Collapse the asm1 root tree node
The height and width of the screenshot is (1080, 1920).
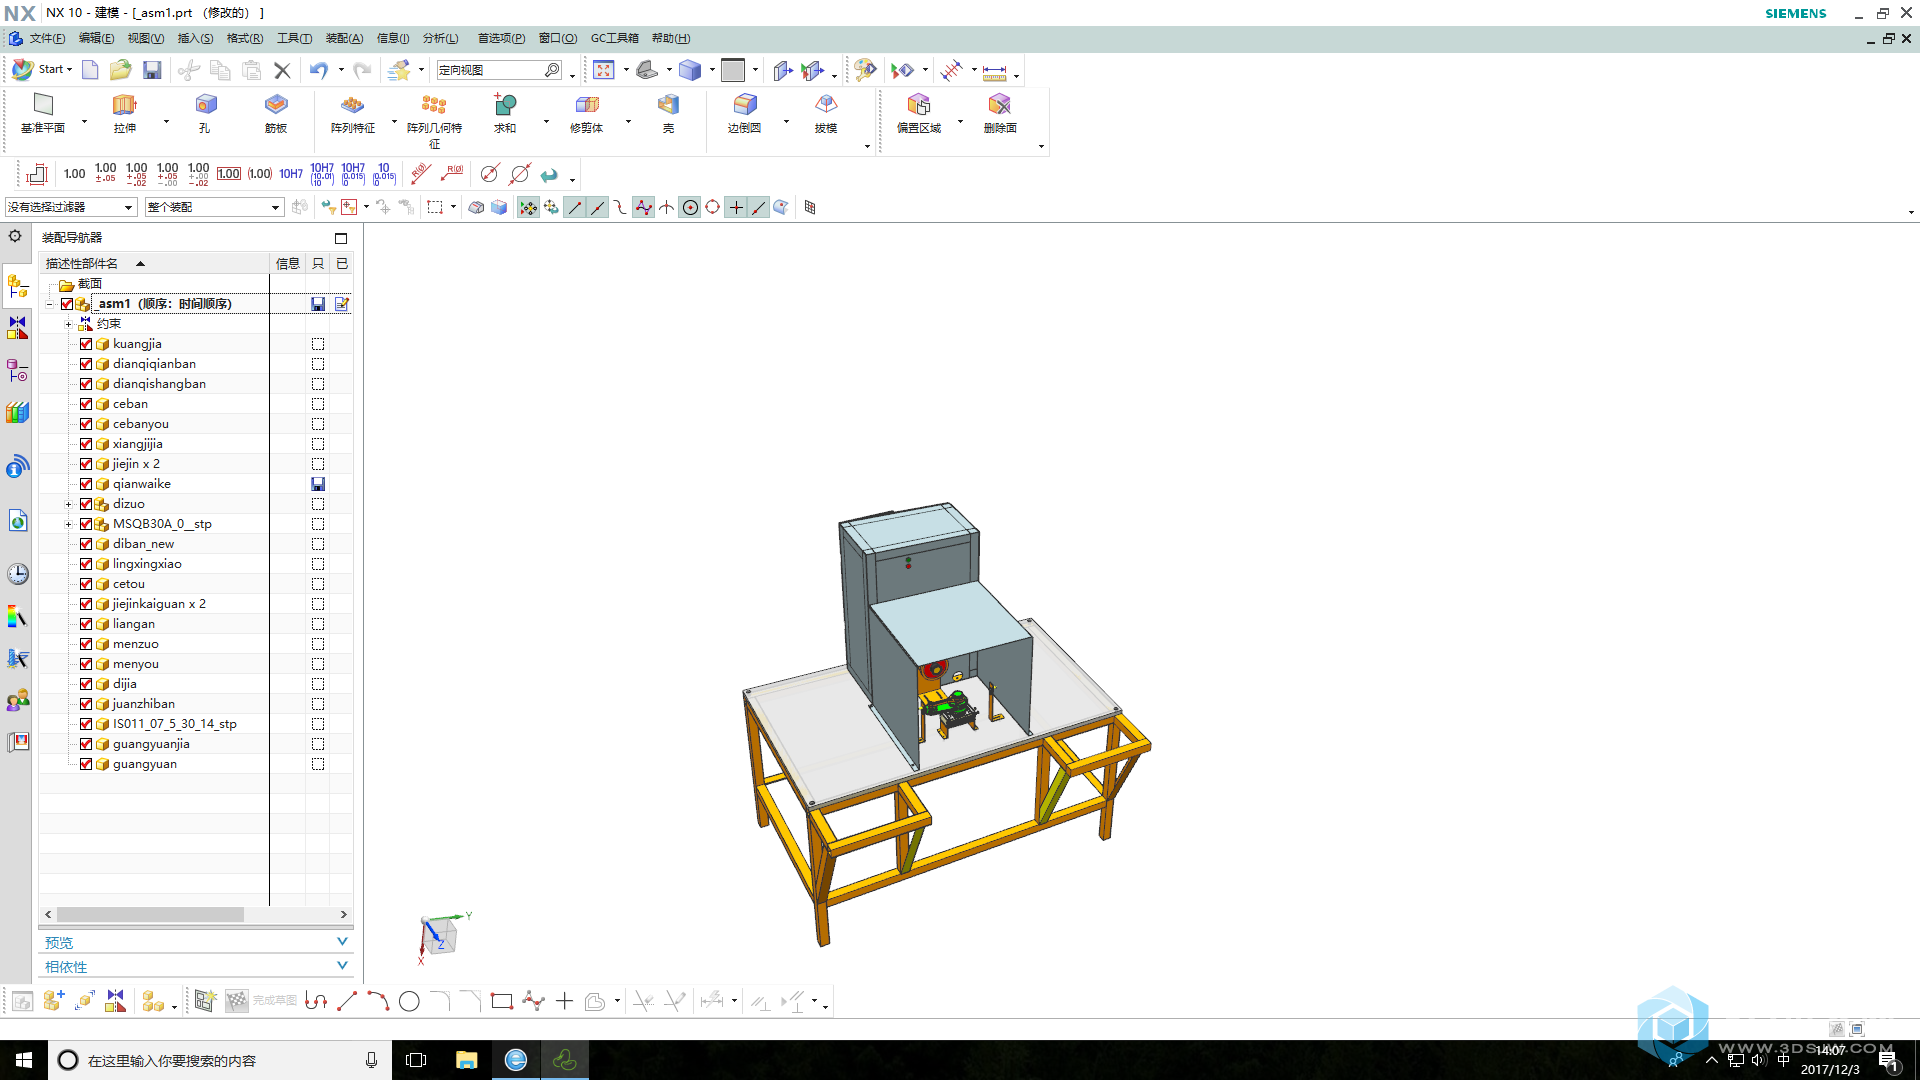tap(49, 304)
